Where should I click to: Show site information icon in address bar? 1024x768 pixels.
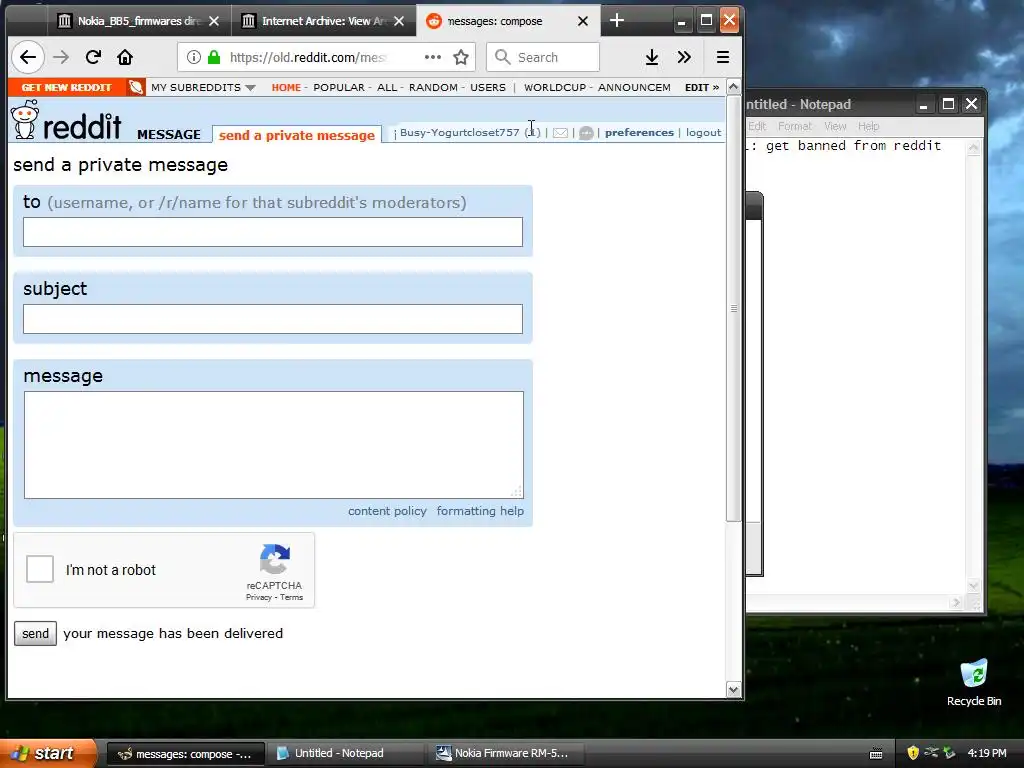click(194, 57)
